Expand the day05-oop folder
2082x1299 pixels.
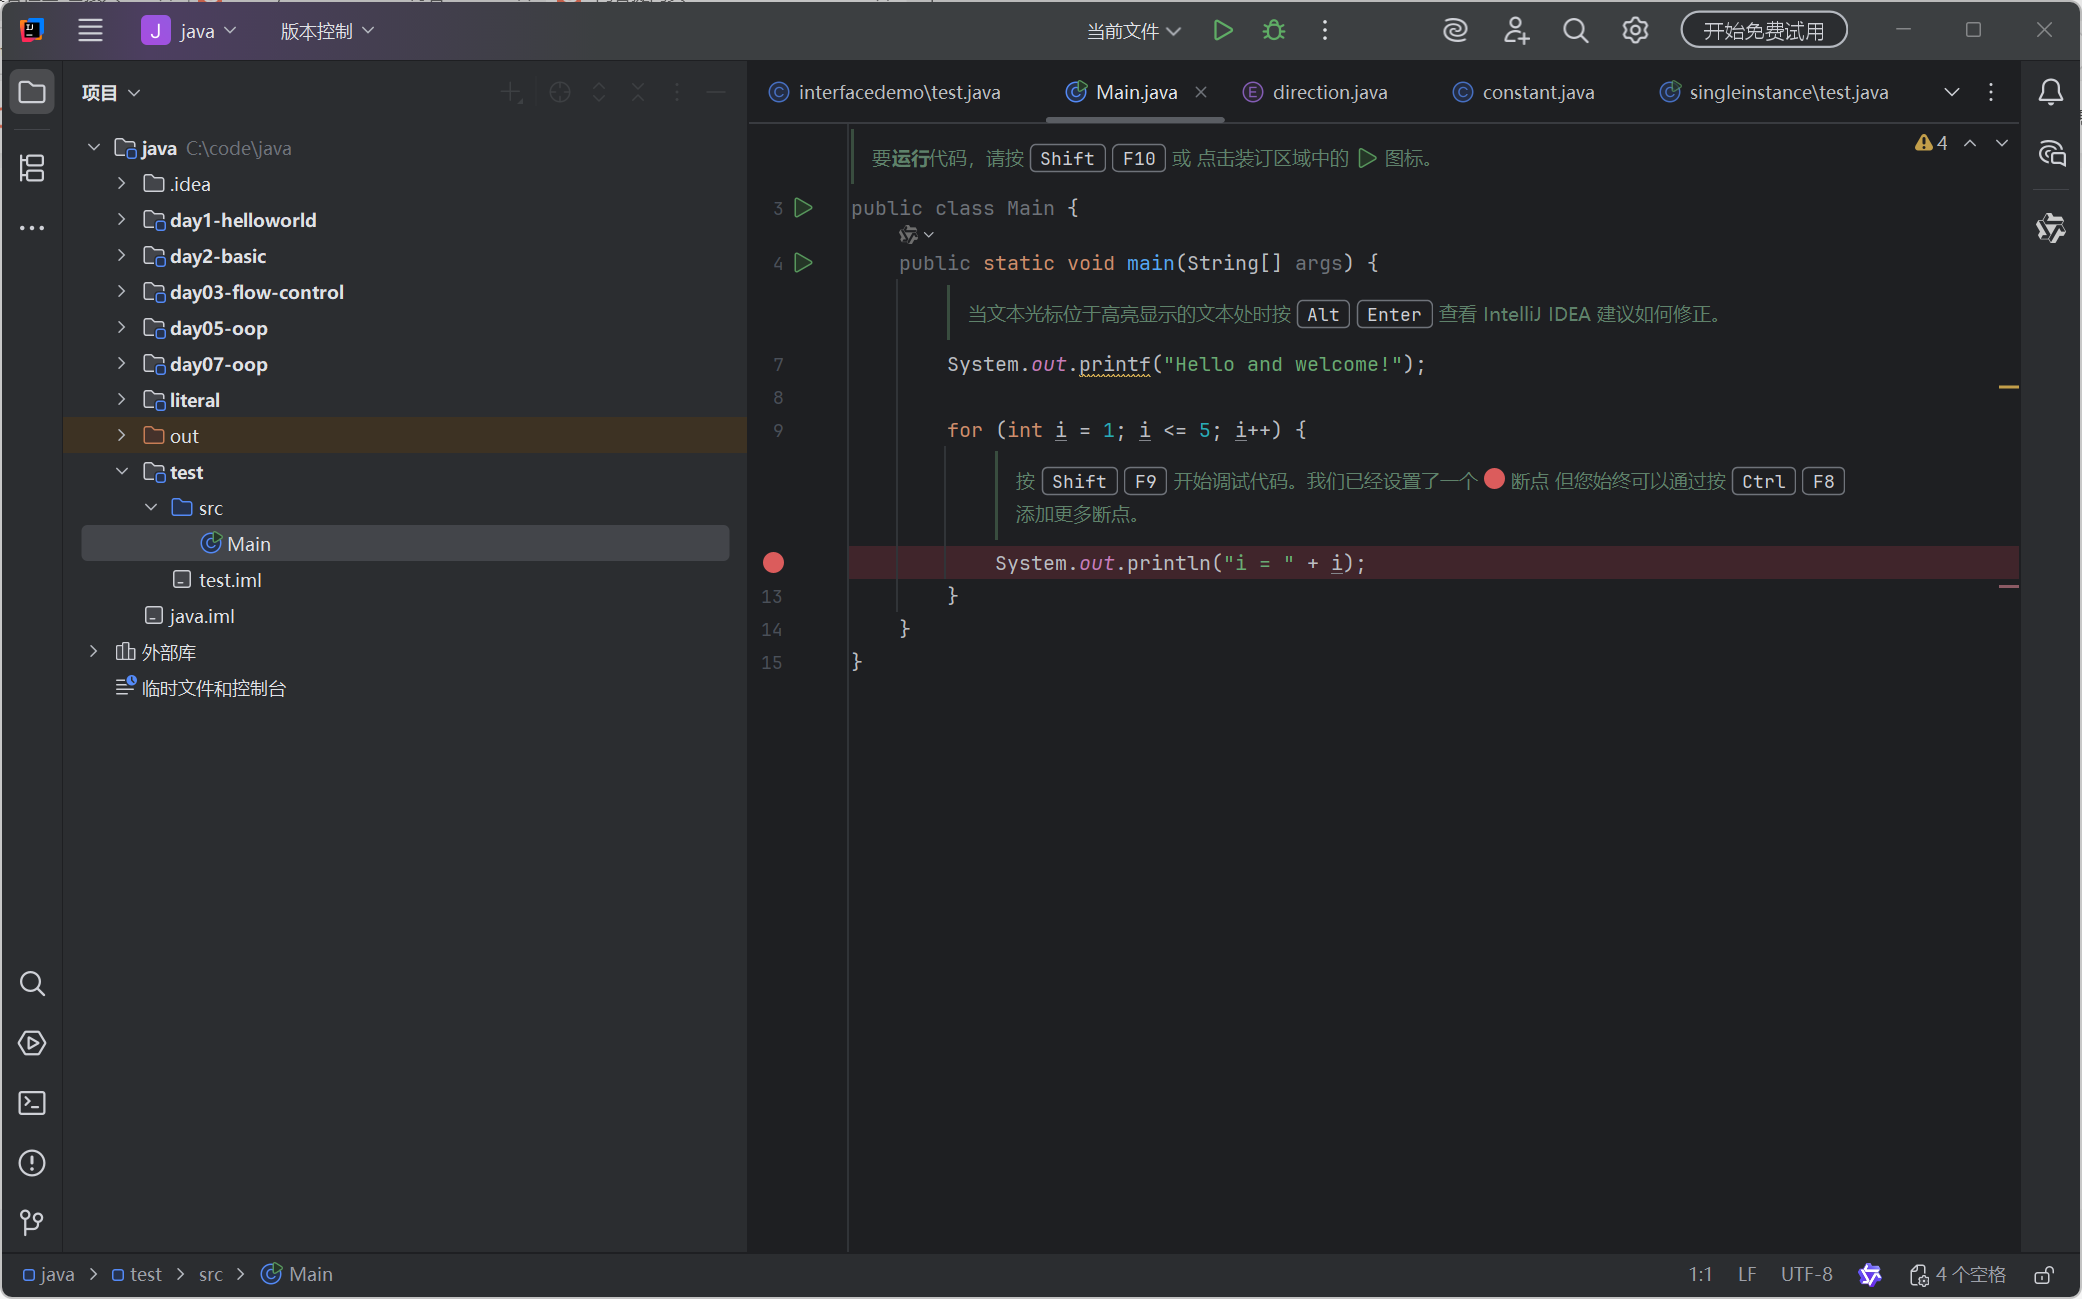[122, 328]
